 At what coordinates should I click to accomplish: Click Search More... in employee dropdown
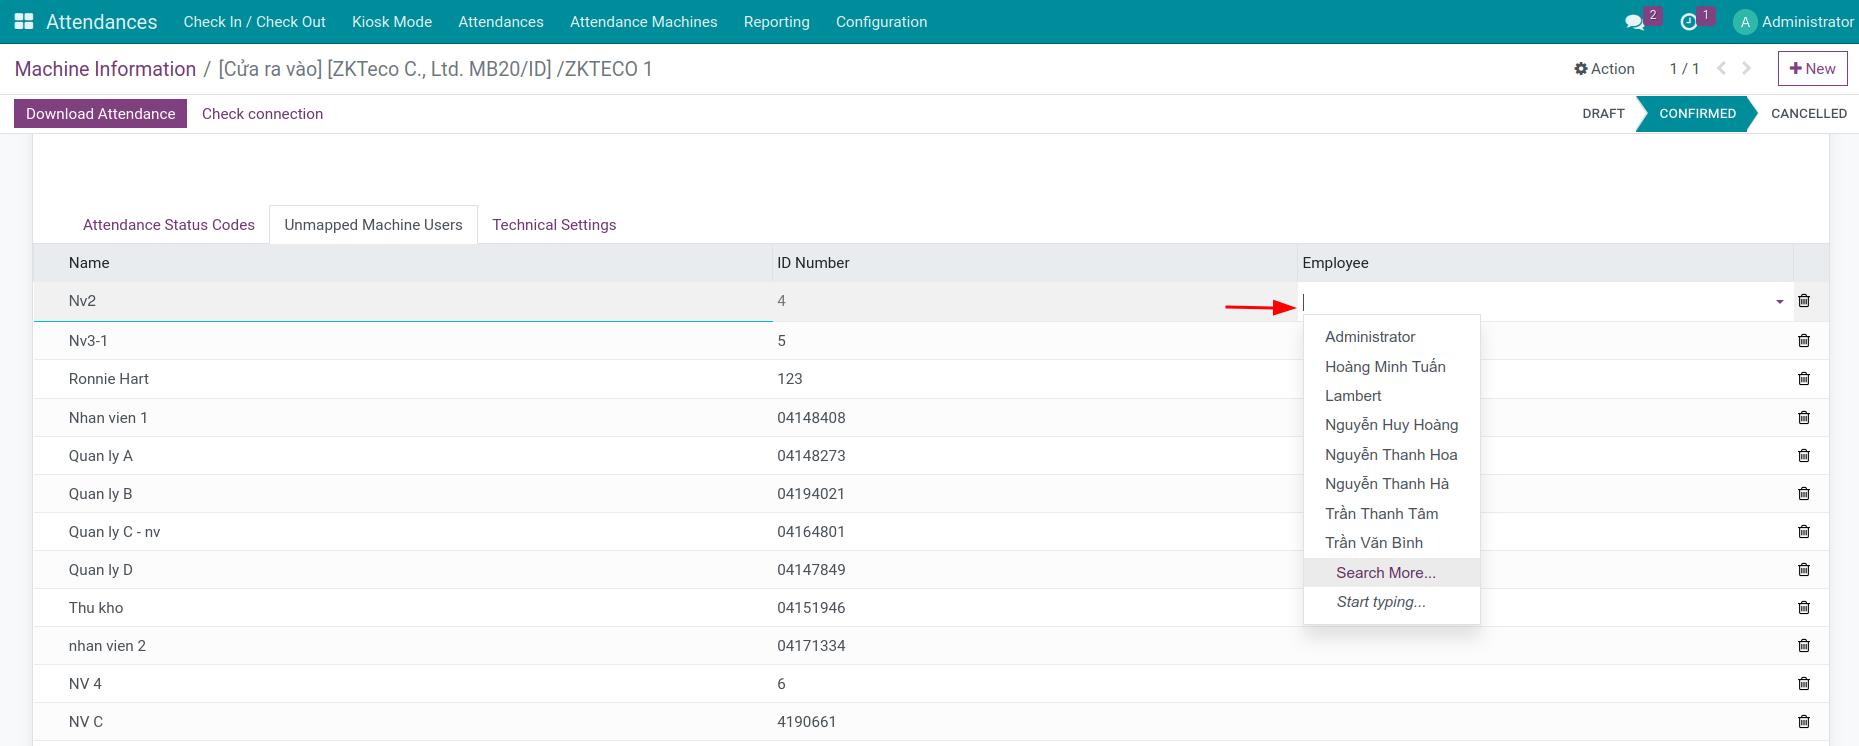click(1391, 573)
